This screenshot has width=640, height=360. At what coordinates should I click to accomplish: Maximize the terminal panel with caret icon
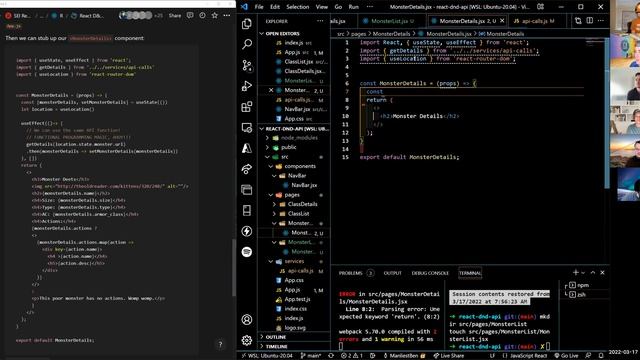593,272
